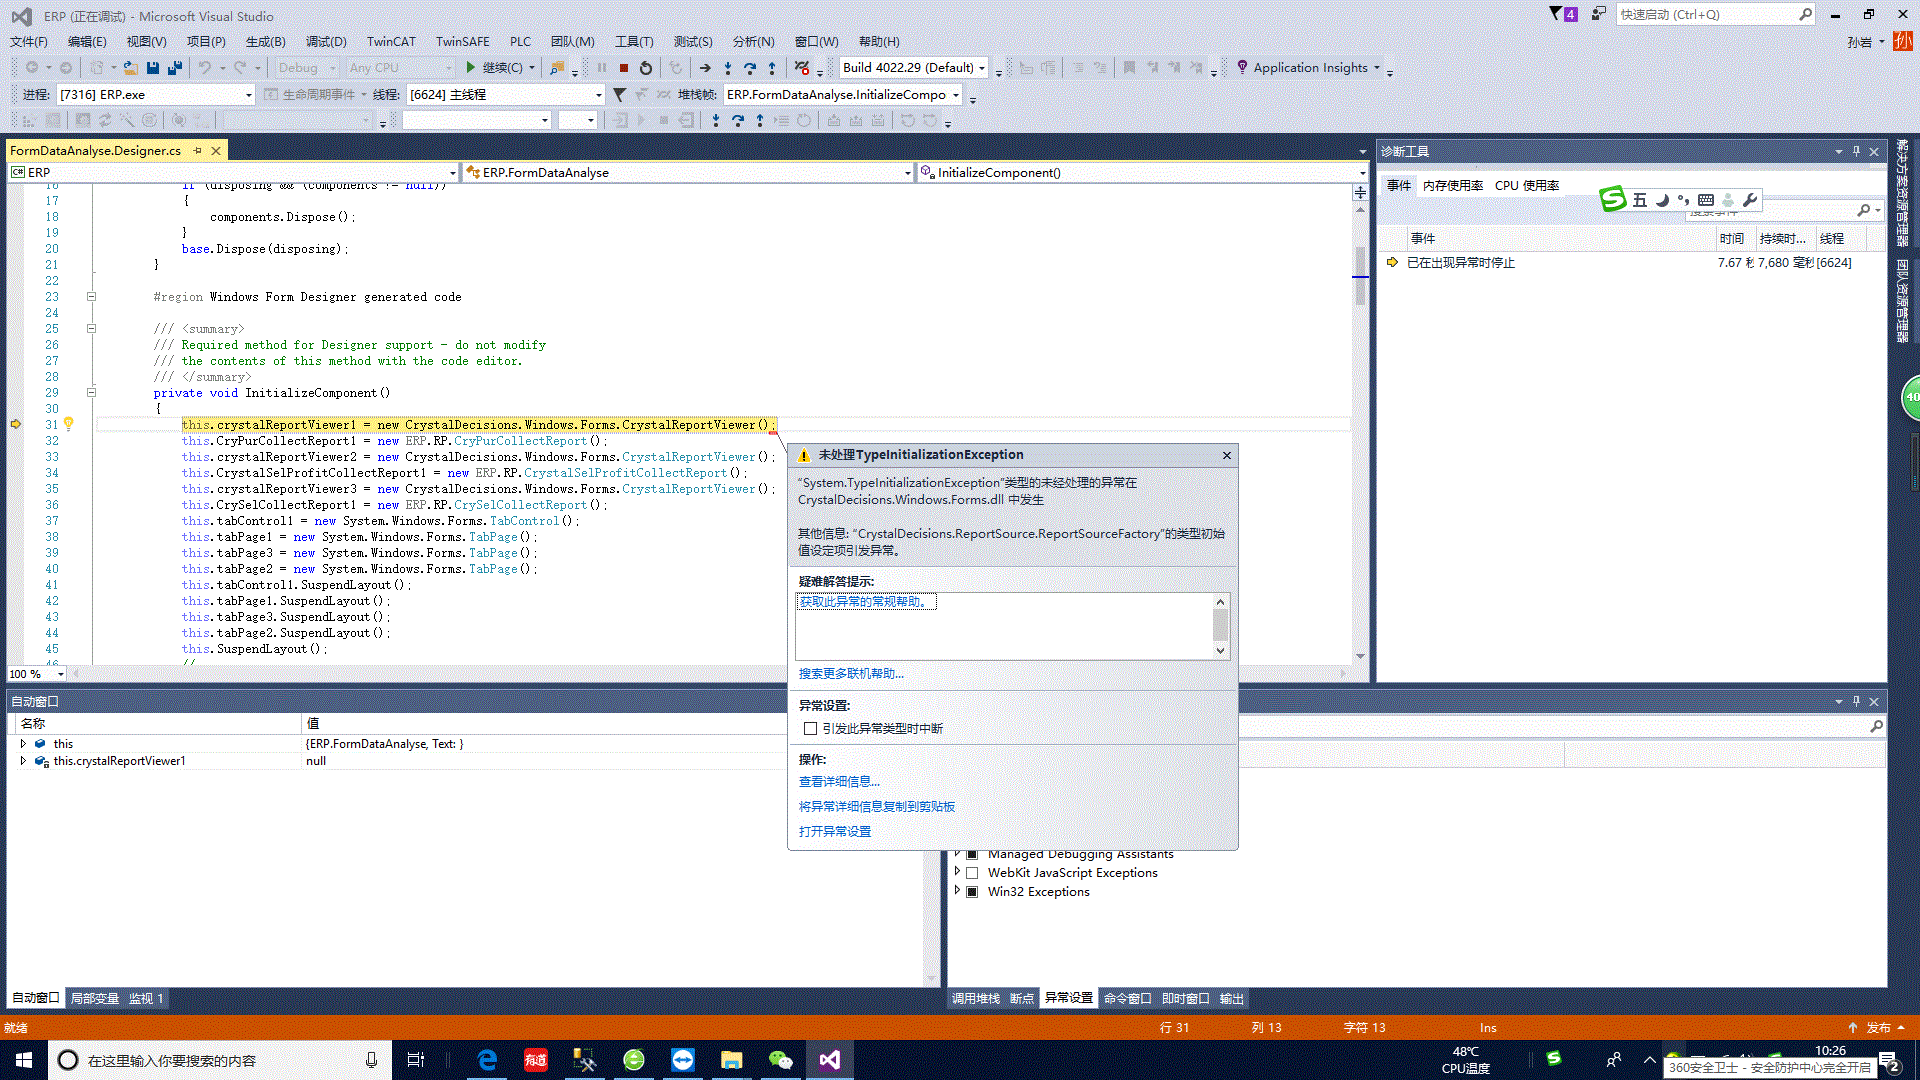1920x1080 pixels.
Task: Click the Step Into arrow icon
Action: pos(727,68)
